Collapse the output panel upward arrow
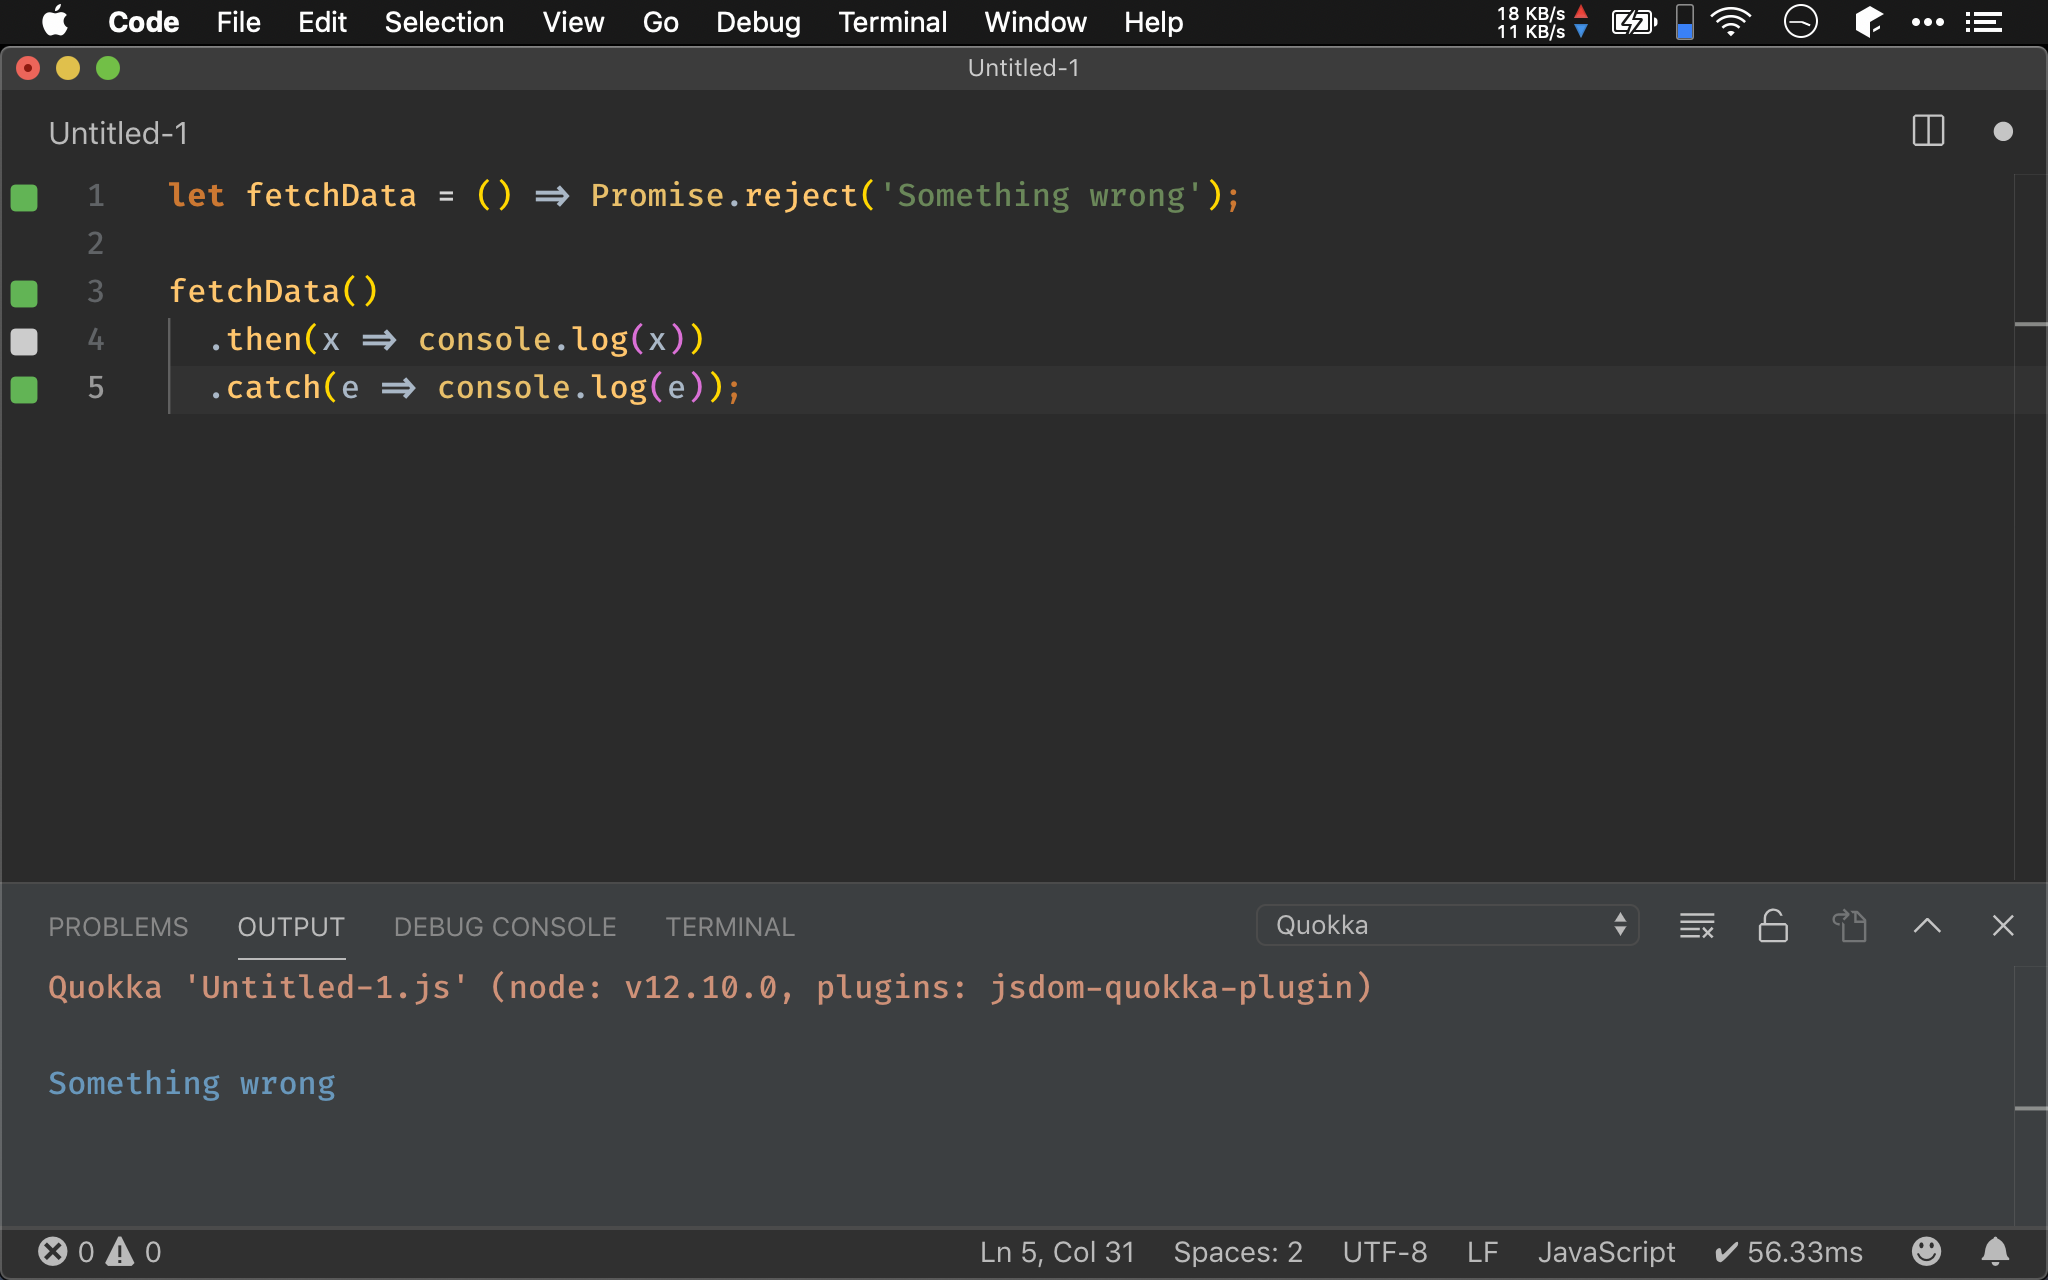Screen dimensions: 2048x1280 point(1927,925)
